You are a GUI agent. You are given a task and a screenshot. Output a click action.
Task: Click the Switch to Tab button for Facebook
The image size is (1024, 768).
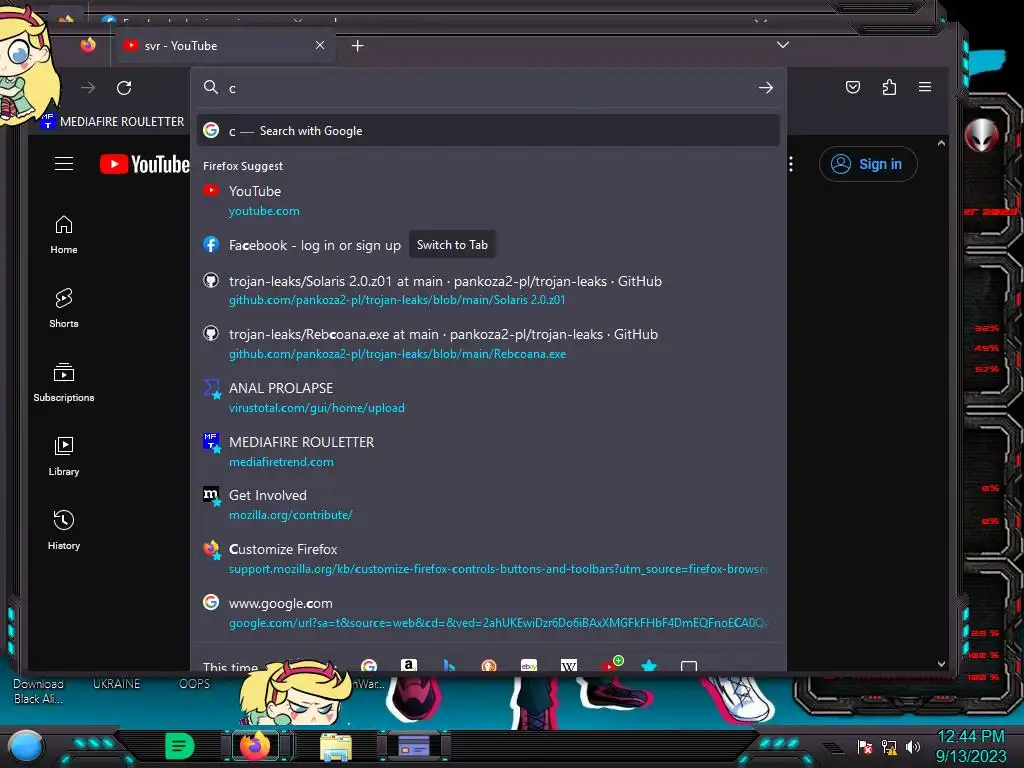(x=452, y=245)
